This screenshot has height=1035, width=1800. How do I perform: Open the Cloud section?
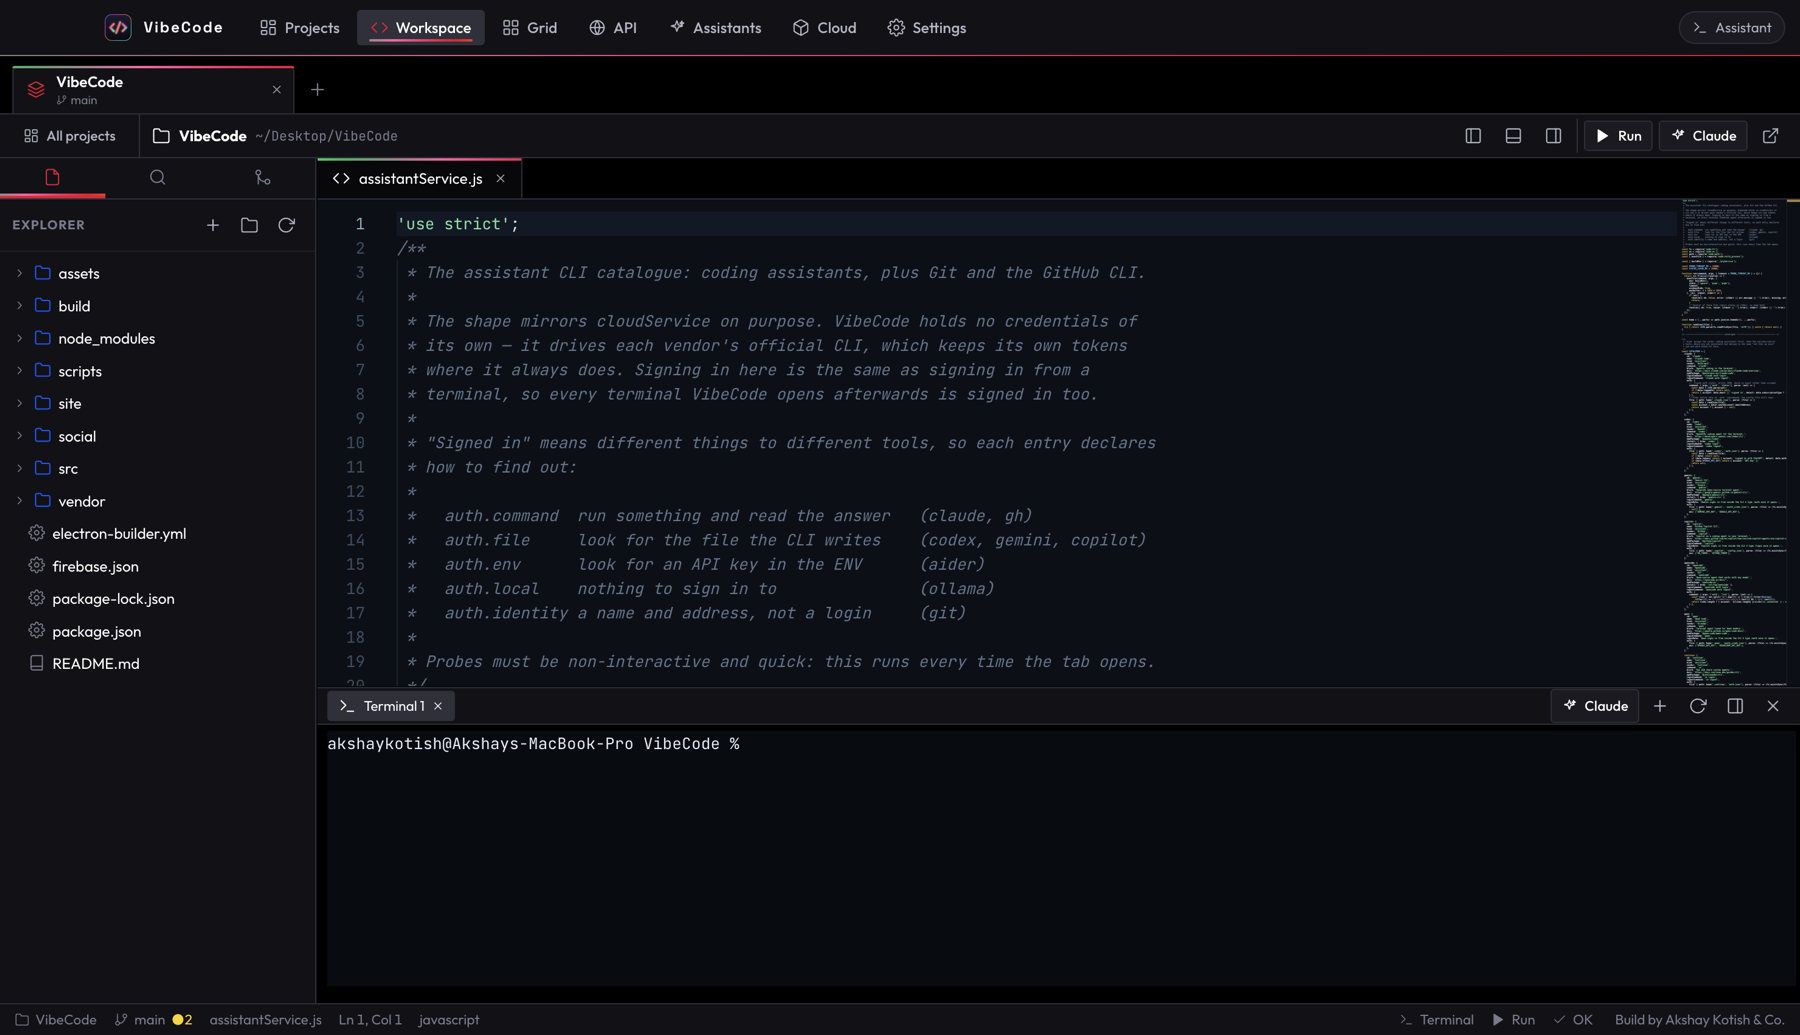pos(825,28)
